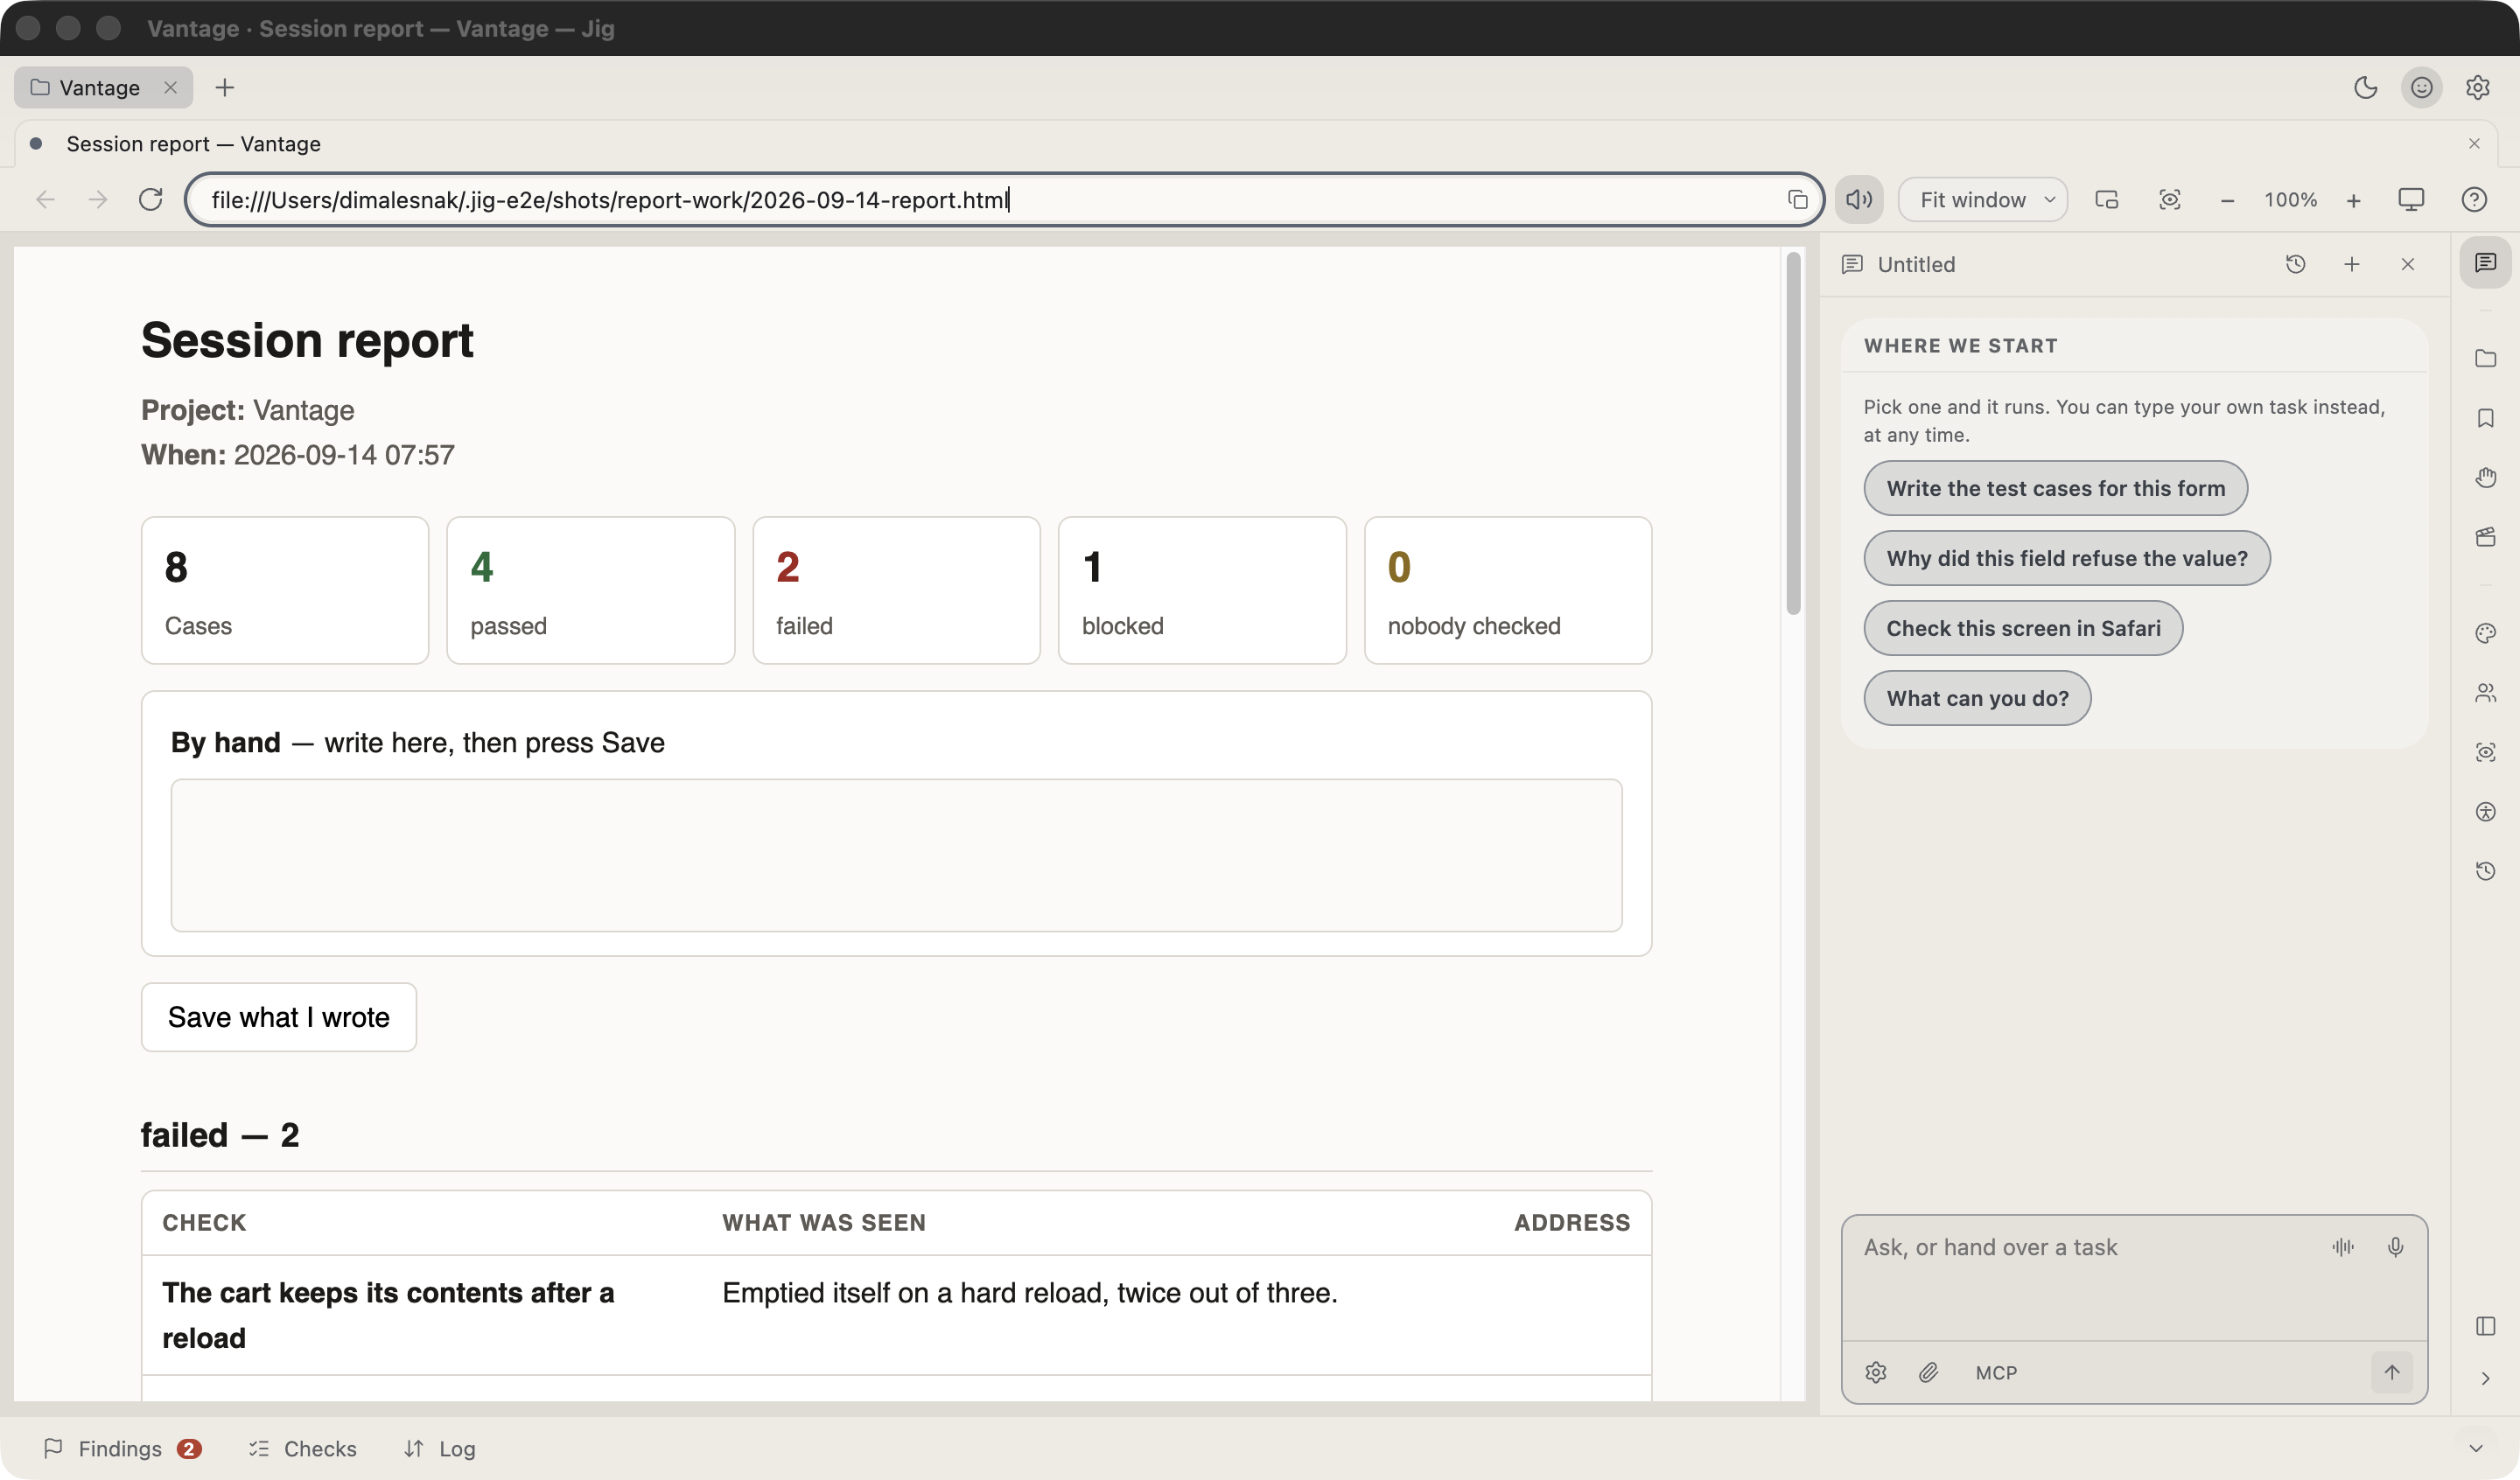Take a screenshot with the capture icon
Viewport: 2520px width, 1480px height.
(x=2169, y=199)
